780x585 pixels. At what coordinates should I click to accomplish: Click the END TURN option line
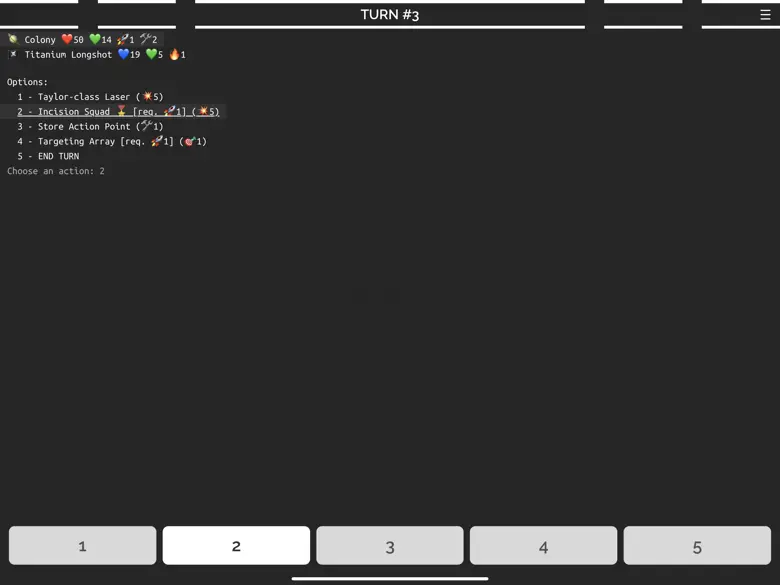(x=48, y=156)
